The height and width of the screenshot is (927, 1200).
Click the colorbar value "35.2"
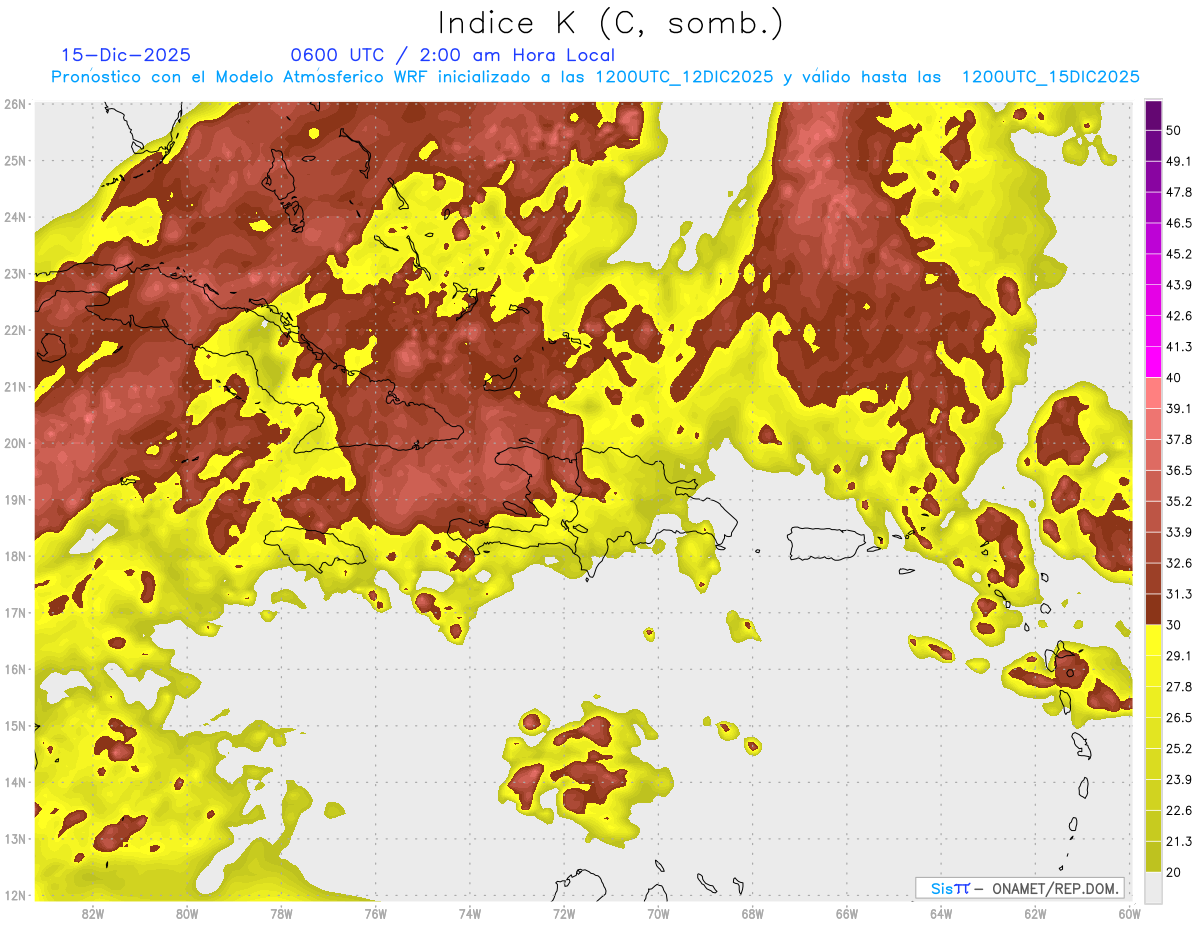(x=1179, y=501)
